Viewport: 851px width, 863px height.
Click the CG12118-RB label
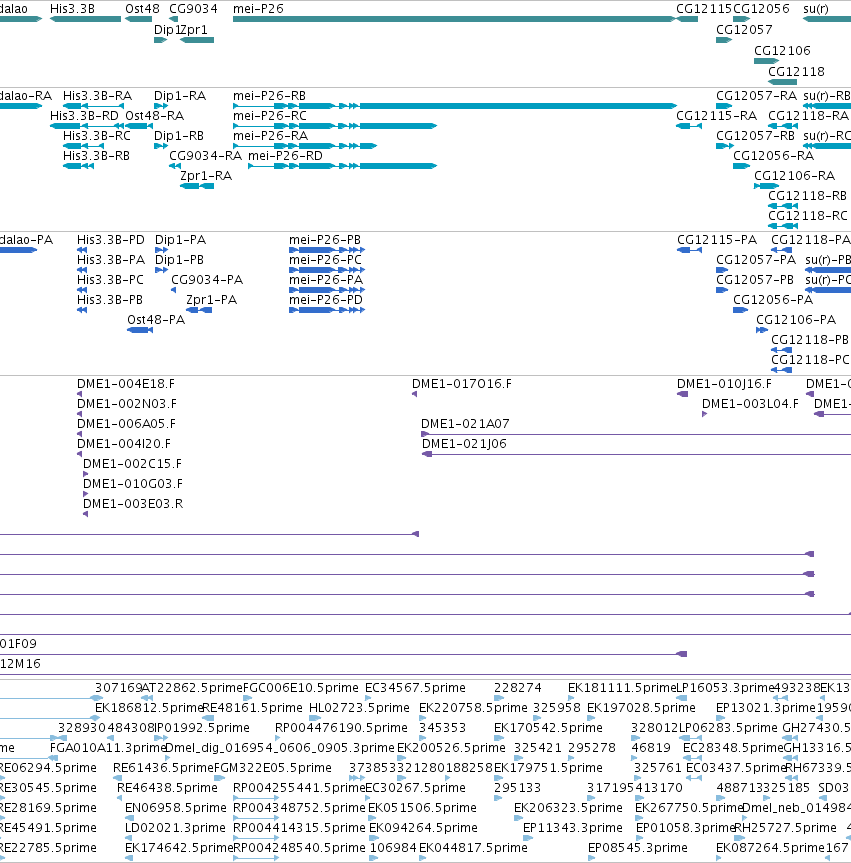coord(808,195)
